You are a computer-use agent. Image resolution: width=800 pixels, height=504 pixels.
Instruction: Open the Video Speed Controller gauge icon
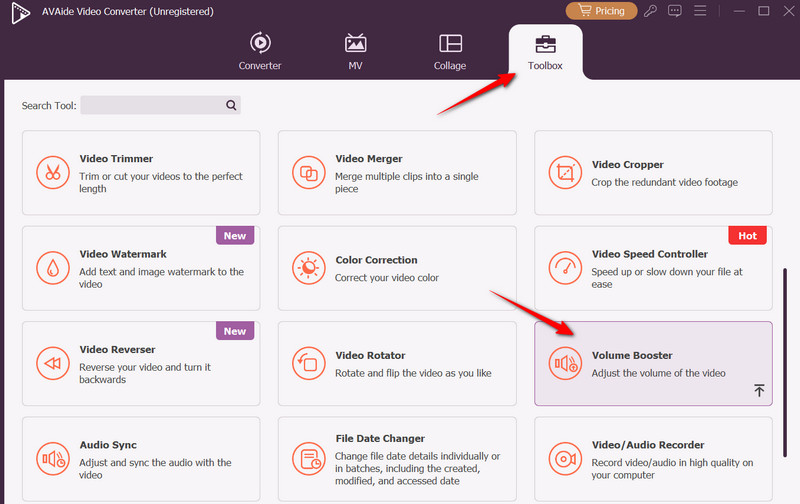tap(565, 267)
